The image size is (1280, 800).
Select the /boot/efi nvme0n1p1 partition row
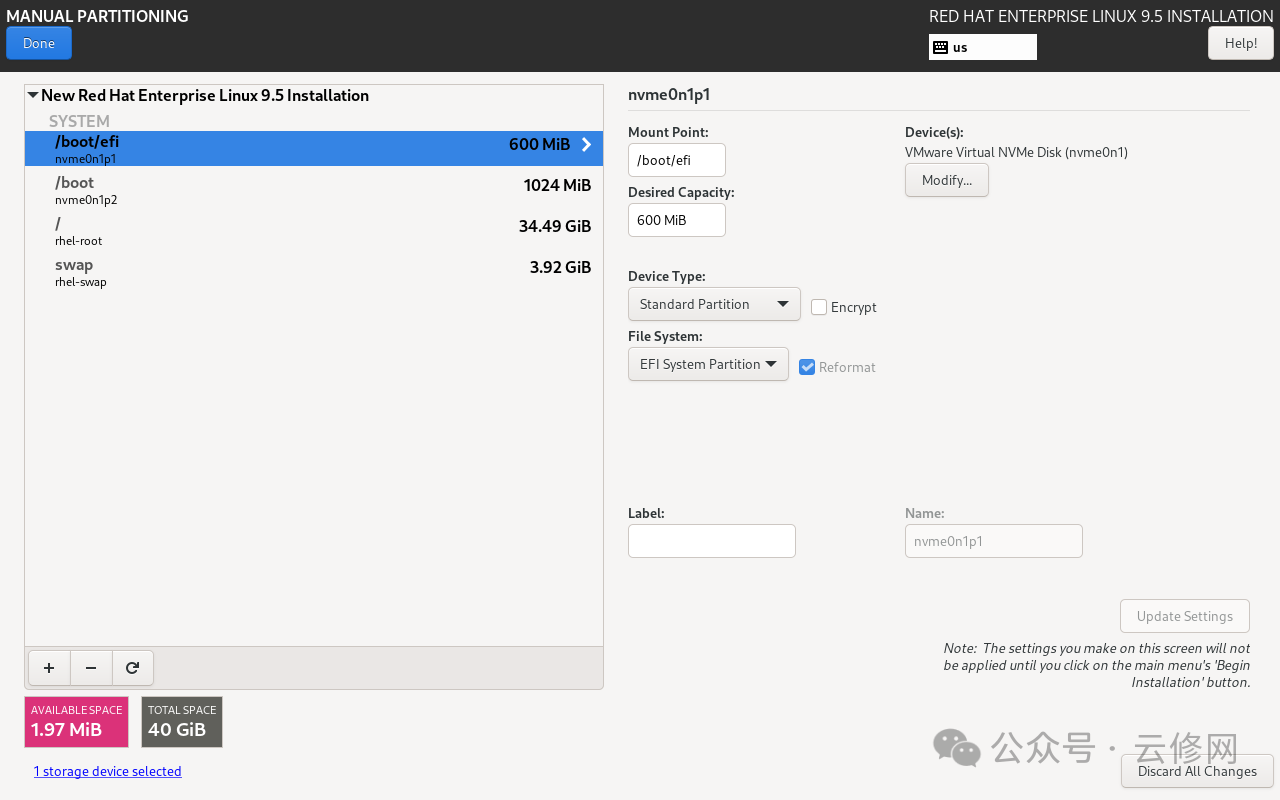(314, 148)
